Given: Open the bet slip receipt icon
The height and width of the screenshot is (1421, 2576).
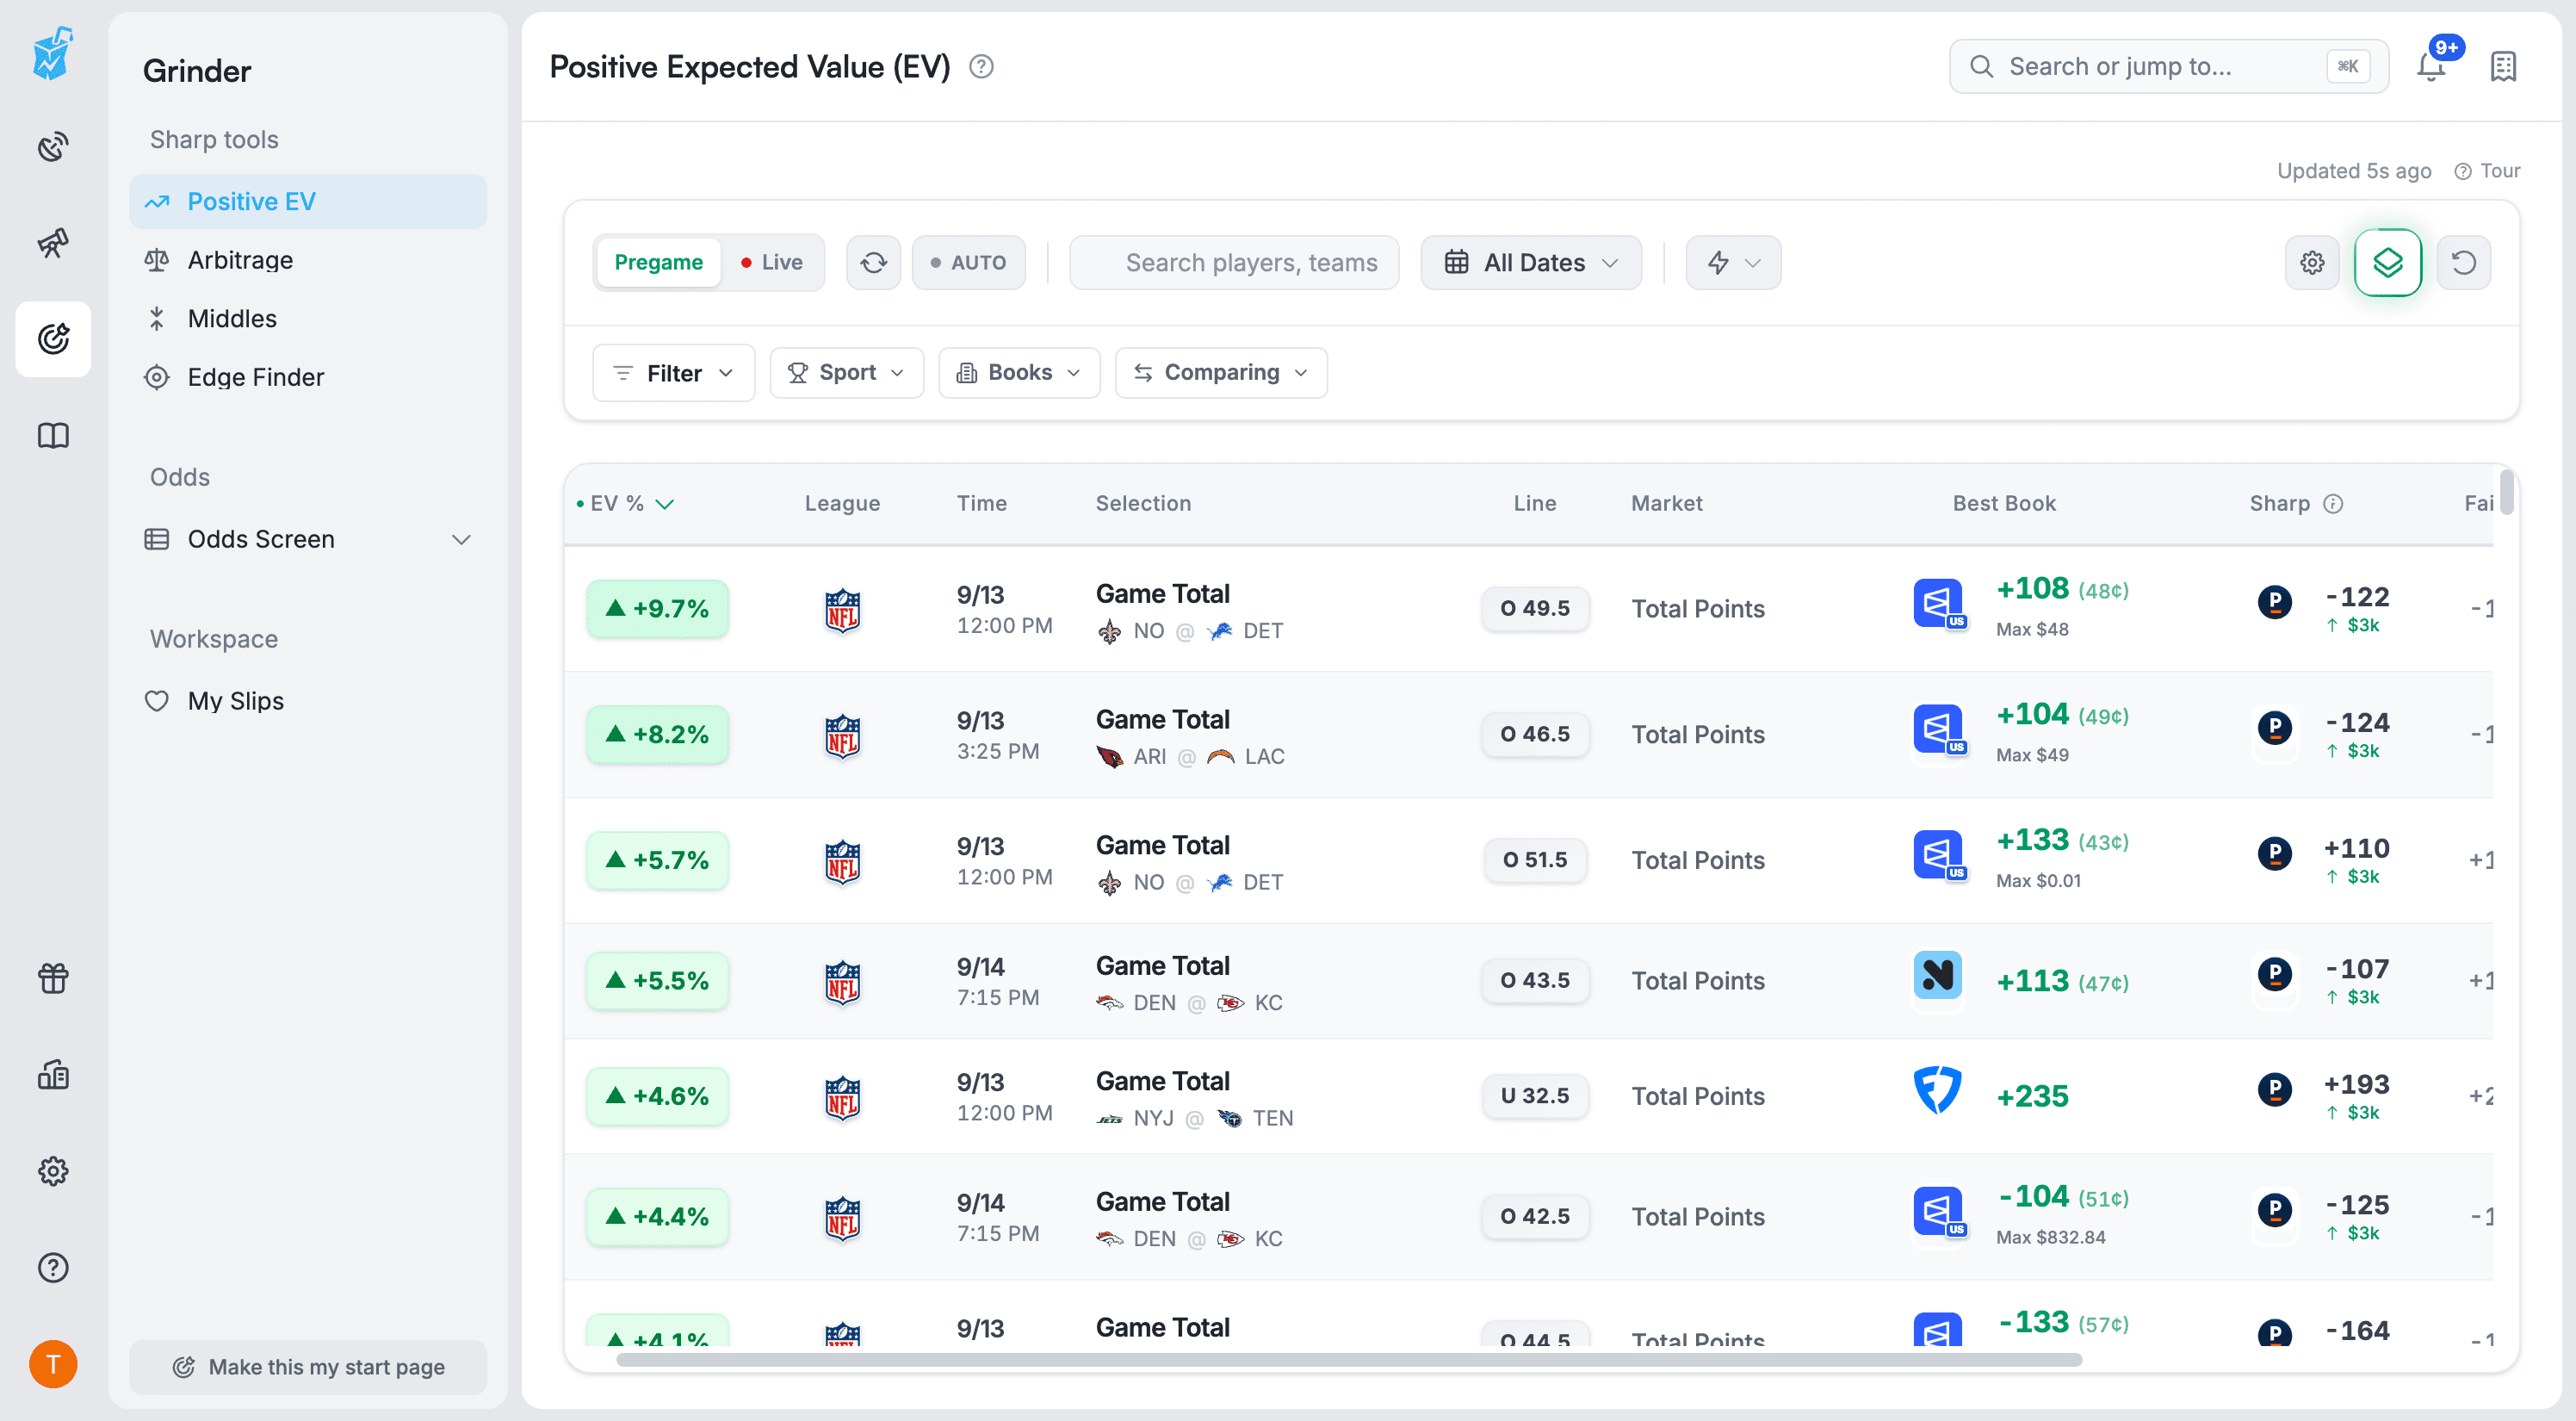Looking at the screenshot, I should click(x=2503, y=67).
